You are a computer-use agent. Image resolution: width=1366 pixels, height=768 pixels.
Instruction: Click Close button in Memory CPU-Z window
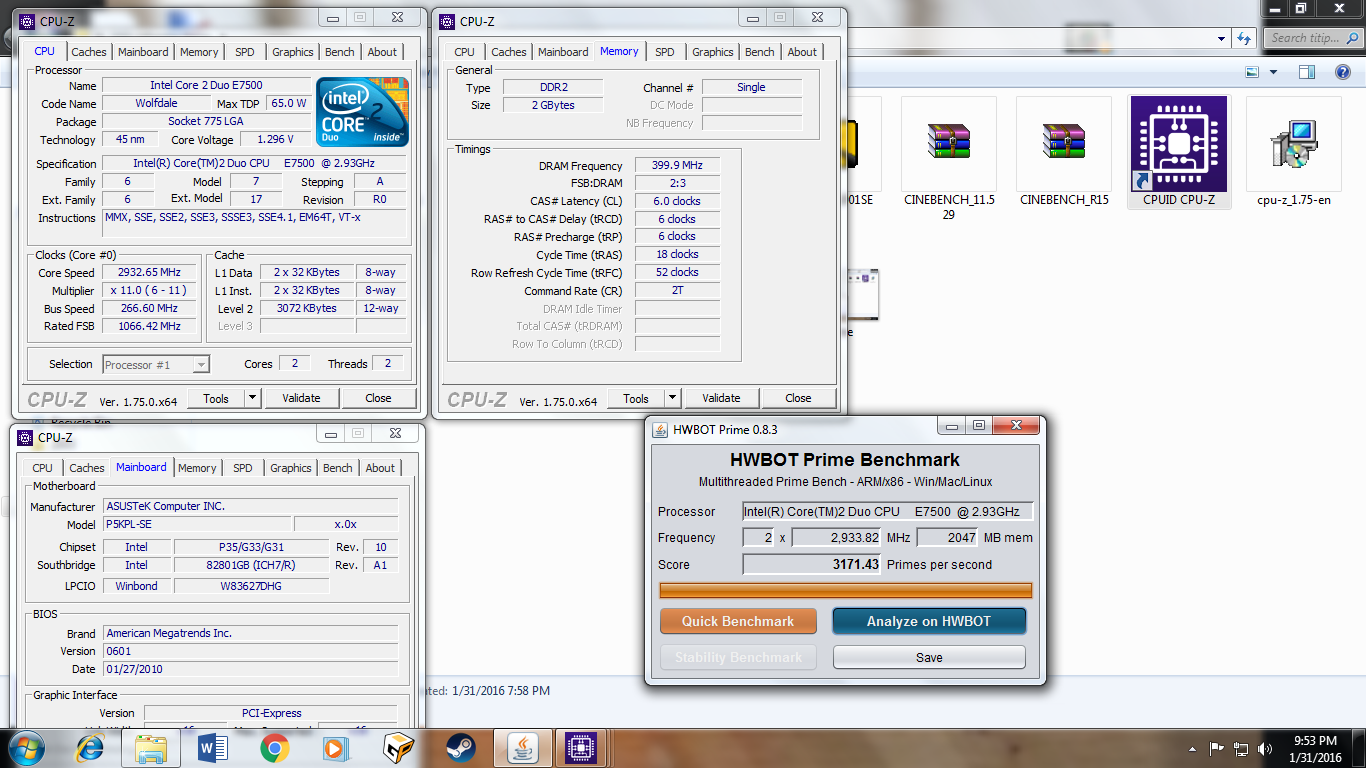[x=798, y=398]
